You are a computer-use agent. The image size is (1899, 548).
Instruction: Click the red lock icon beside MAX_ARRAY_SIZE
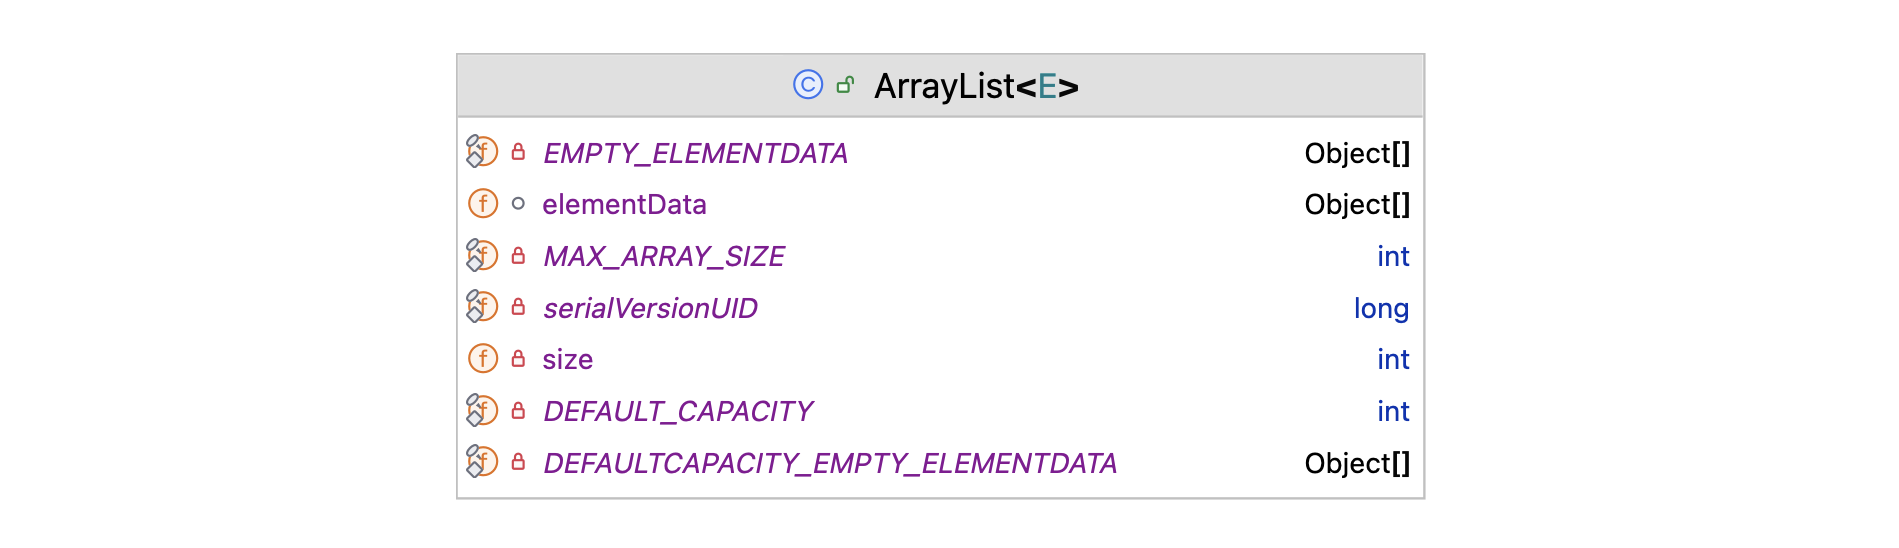518,256
